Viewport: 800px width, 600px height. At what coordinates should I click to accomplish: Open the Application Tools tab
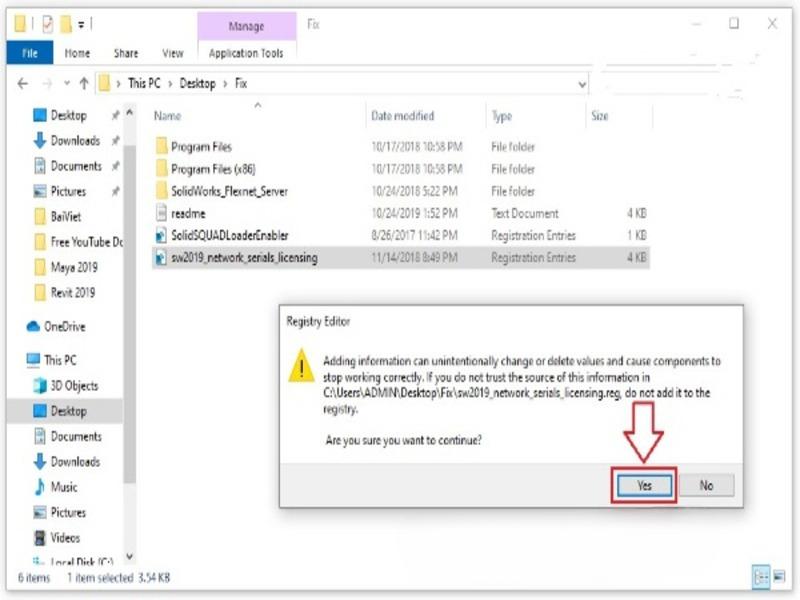246,53
